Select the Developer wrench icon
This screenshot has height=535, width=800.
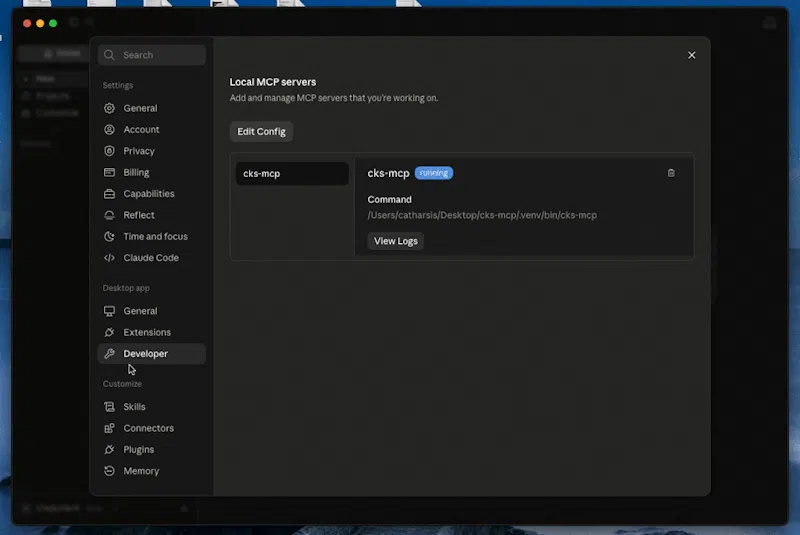[x=109, y=354]
